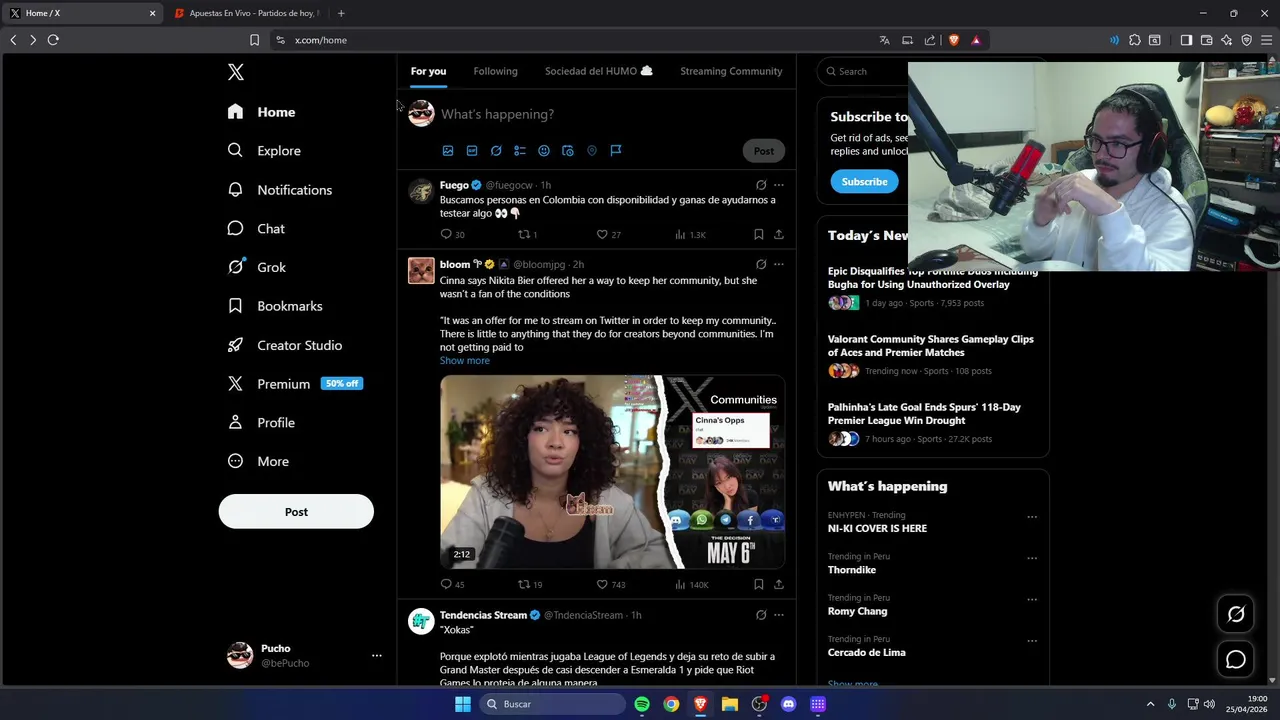
Task: Switch to Streaming Community tab
Action: 731,71
